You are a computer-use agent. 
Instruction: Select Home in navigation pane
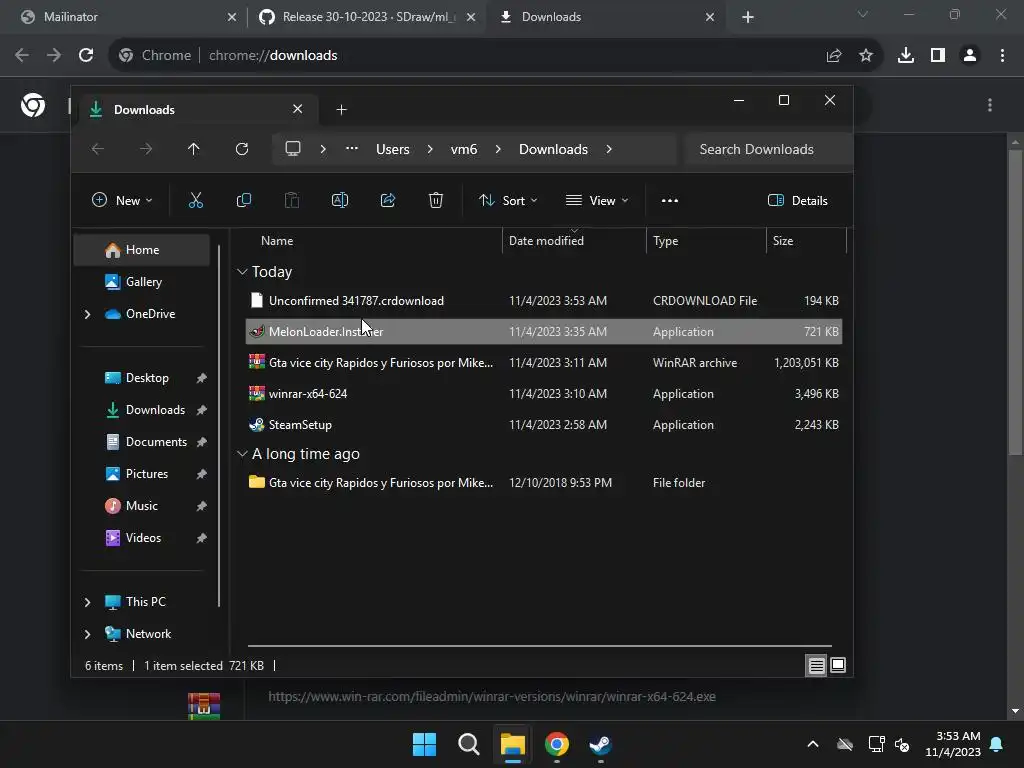(142, 250)
